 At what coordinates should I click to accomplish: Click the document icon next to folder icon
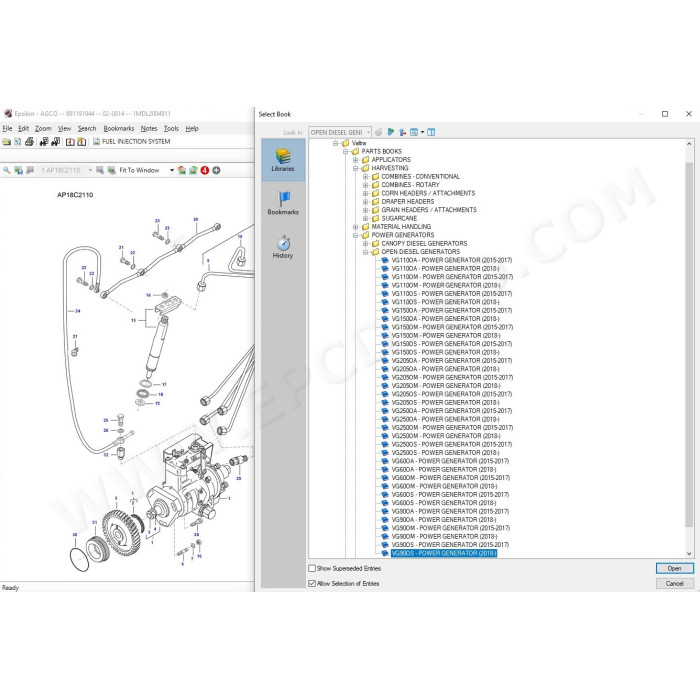coord(18,142)
